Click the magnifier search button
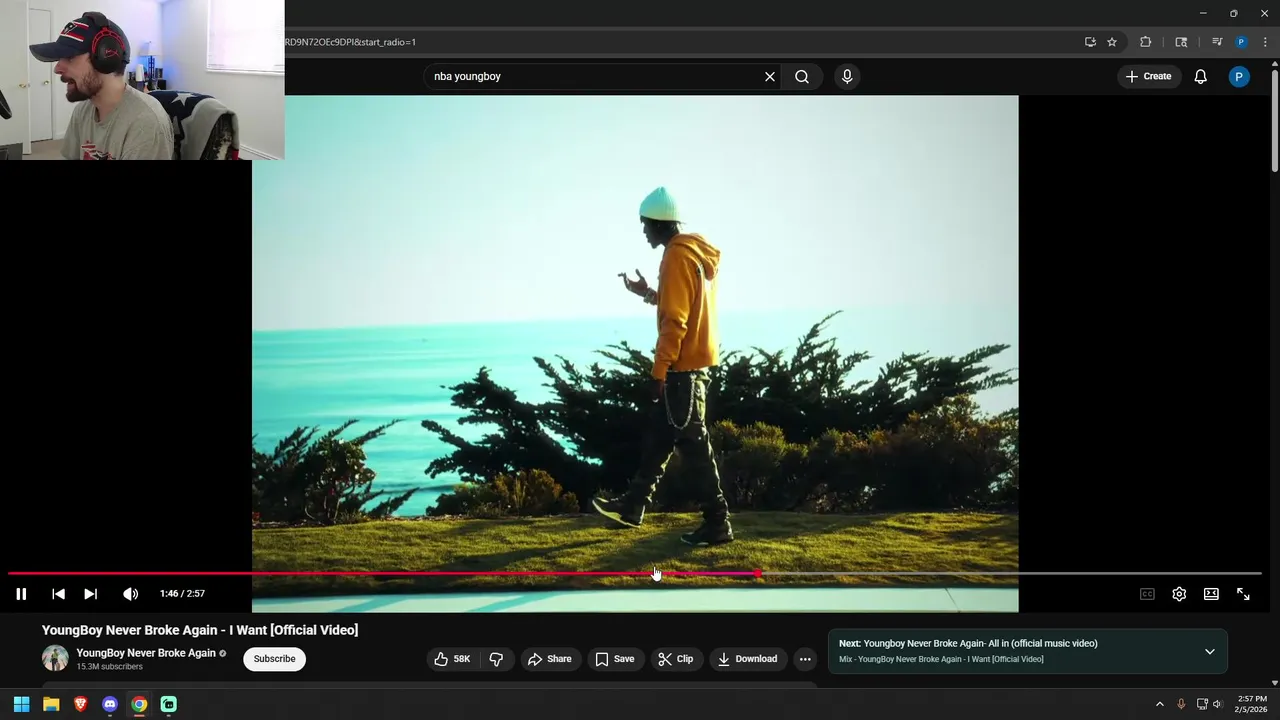 tap(802, 76)
